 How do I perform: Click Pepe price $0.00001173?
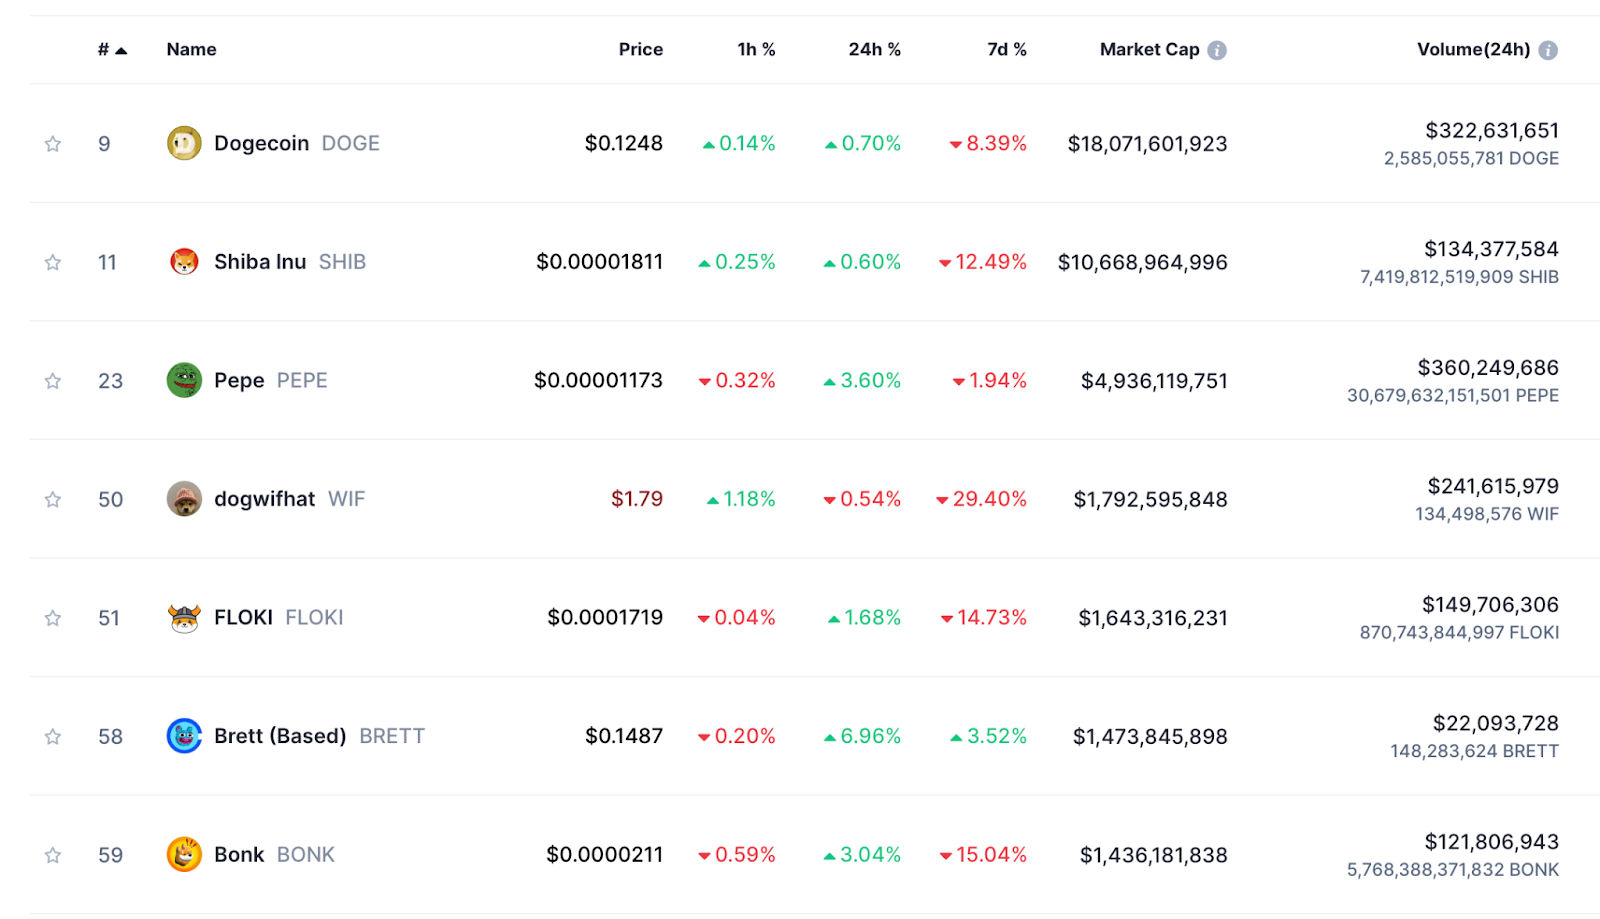click(598, 380)
